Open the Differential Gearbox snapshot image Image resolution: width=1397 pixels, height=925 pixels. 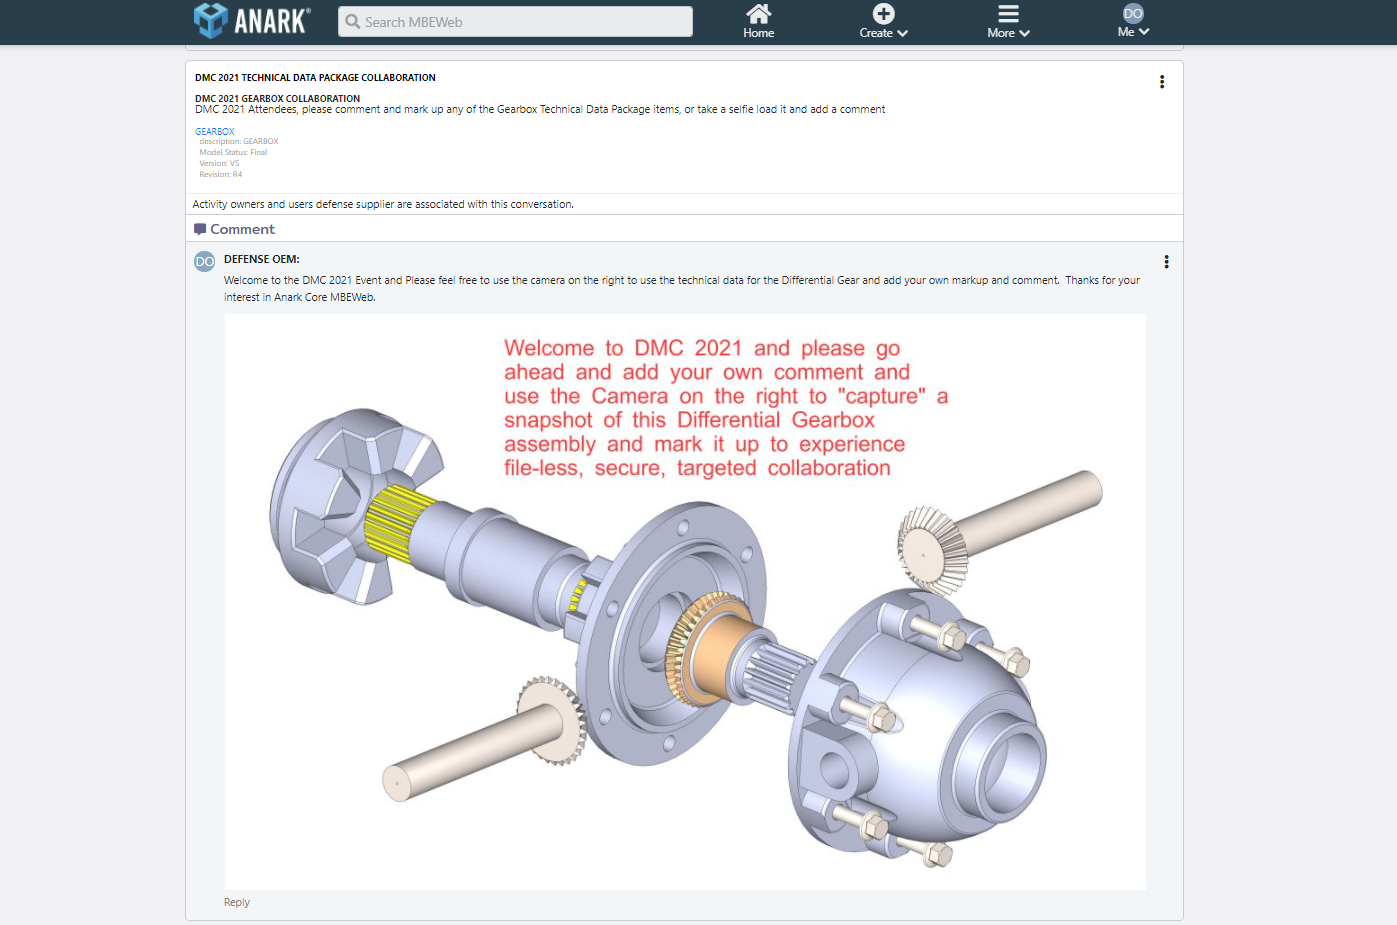click(x=685, y=602)
